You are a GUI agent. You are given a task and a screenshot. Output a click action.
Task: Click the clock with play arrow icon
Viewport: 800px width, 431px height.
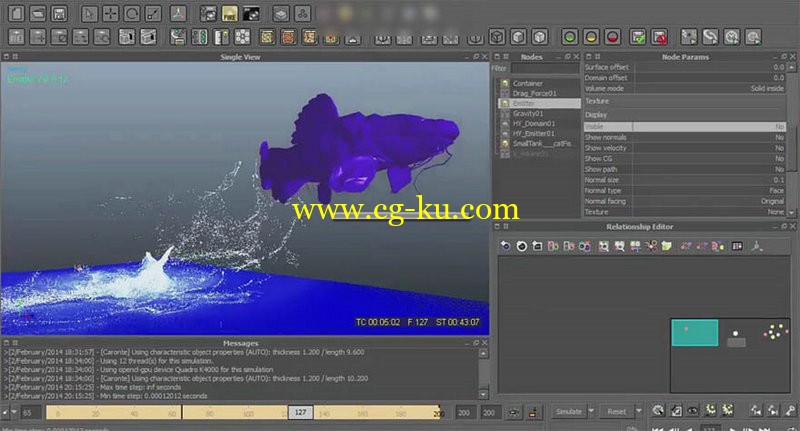pos(732,37)
